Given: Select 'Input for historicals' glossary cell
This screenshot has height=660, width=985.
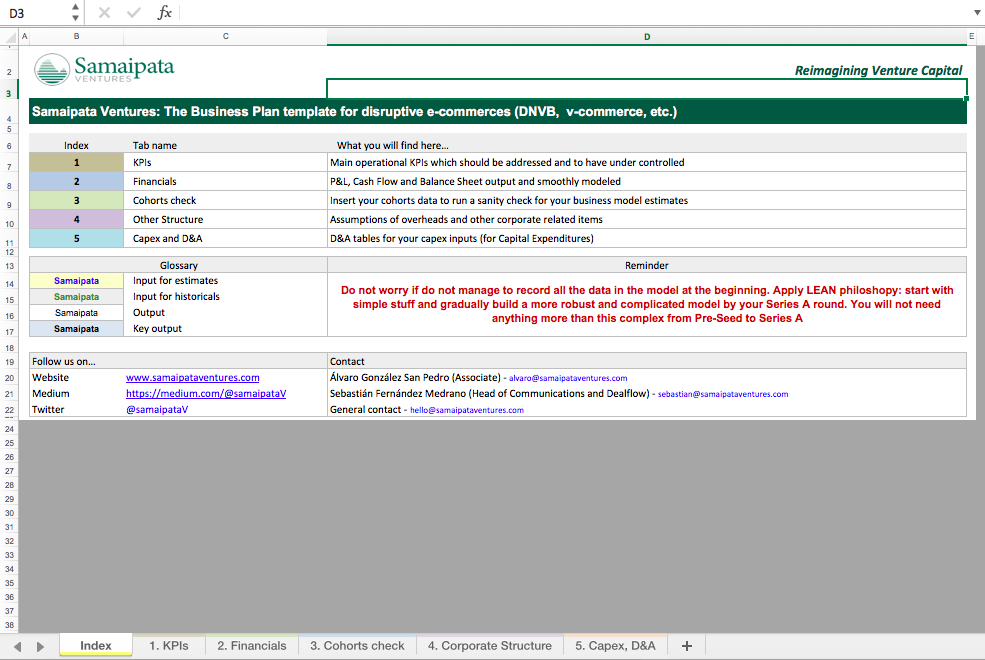Looking at the screenshot, I should 226,296.
